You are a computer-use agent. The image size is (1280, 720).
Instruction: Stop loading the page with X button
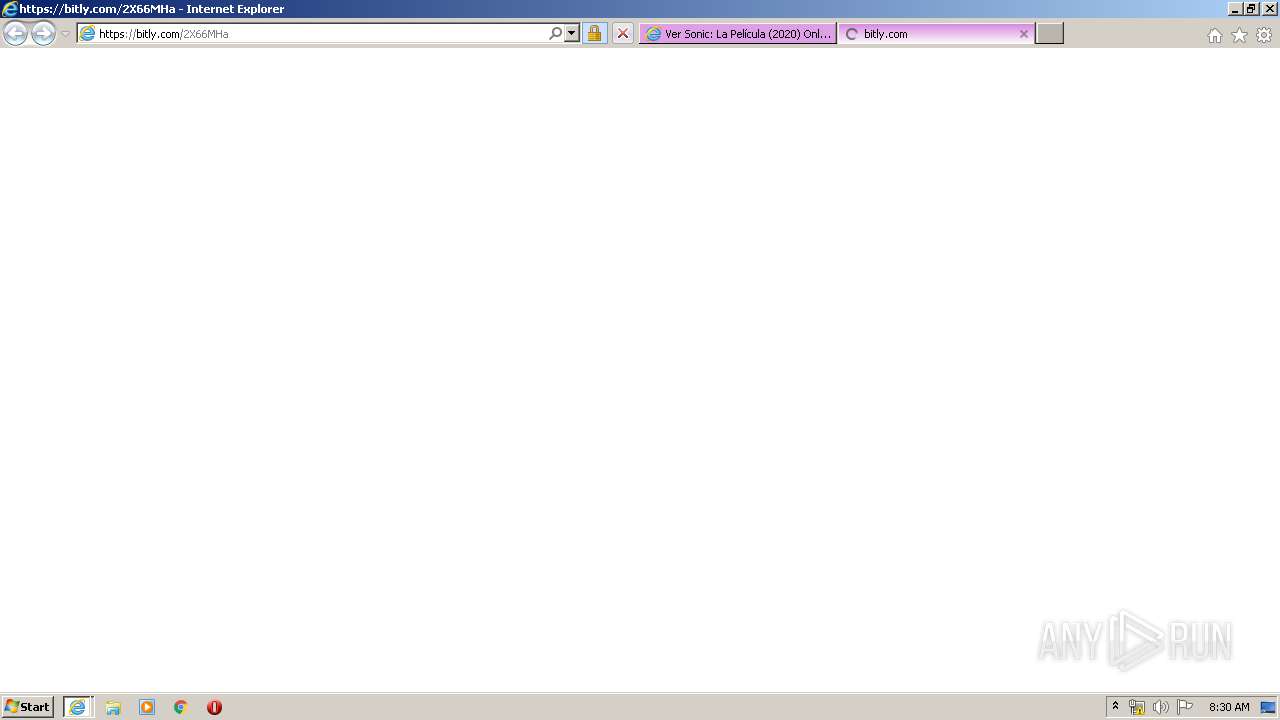(x=623, y=33)
